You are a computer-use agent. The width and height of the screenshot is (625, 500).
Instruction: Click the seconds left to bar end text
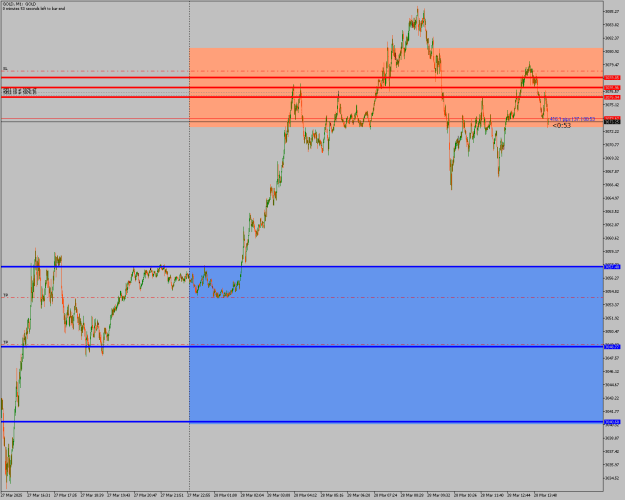[34, 8]
